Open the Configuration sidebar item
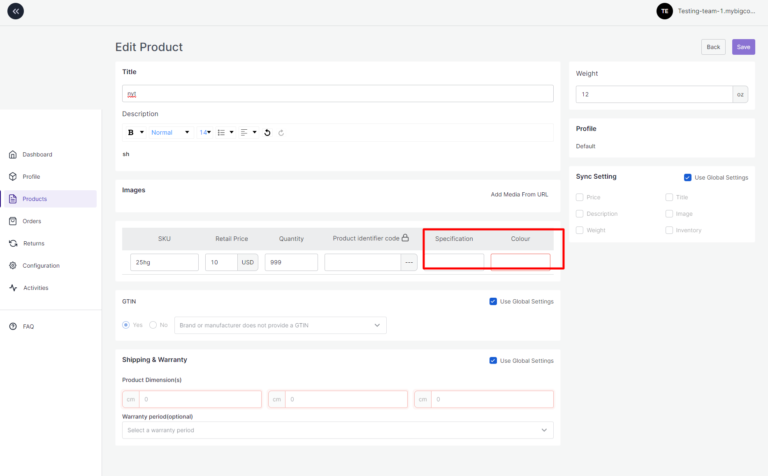768x476 pixels. 41,265
